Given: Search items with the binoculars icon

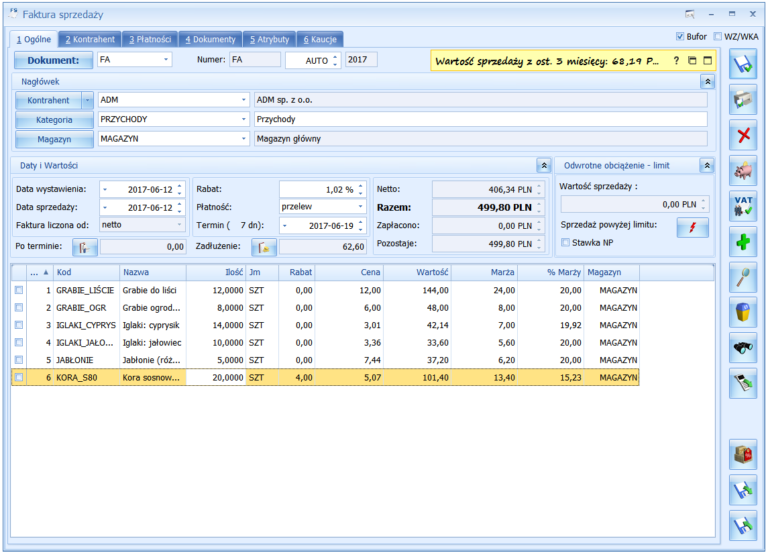Looking at the screenshot, I should tap(743, 348).
